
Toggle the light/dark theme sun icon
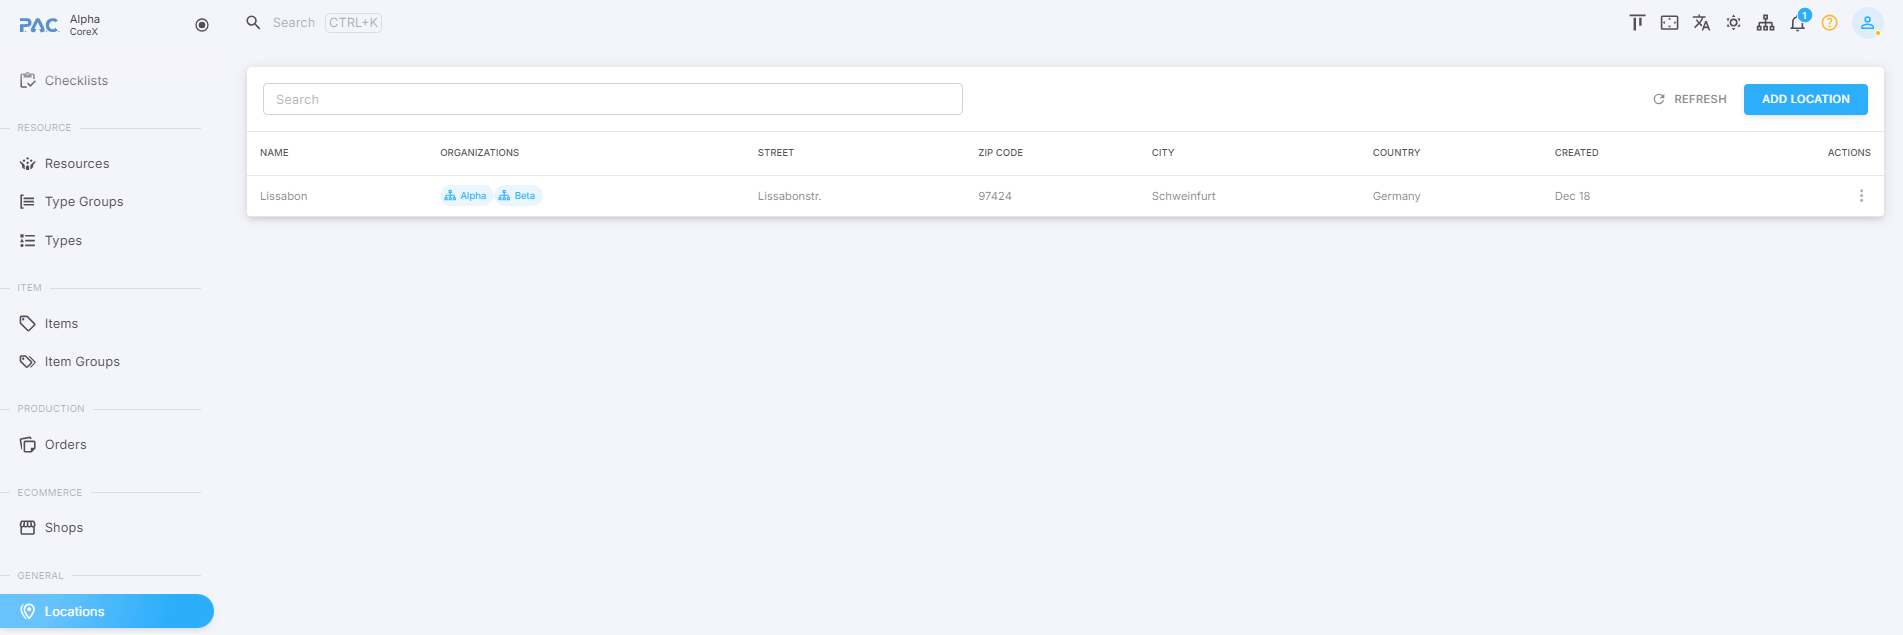tap(1733, 23)
